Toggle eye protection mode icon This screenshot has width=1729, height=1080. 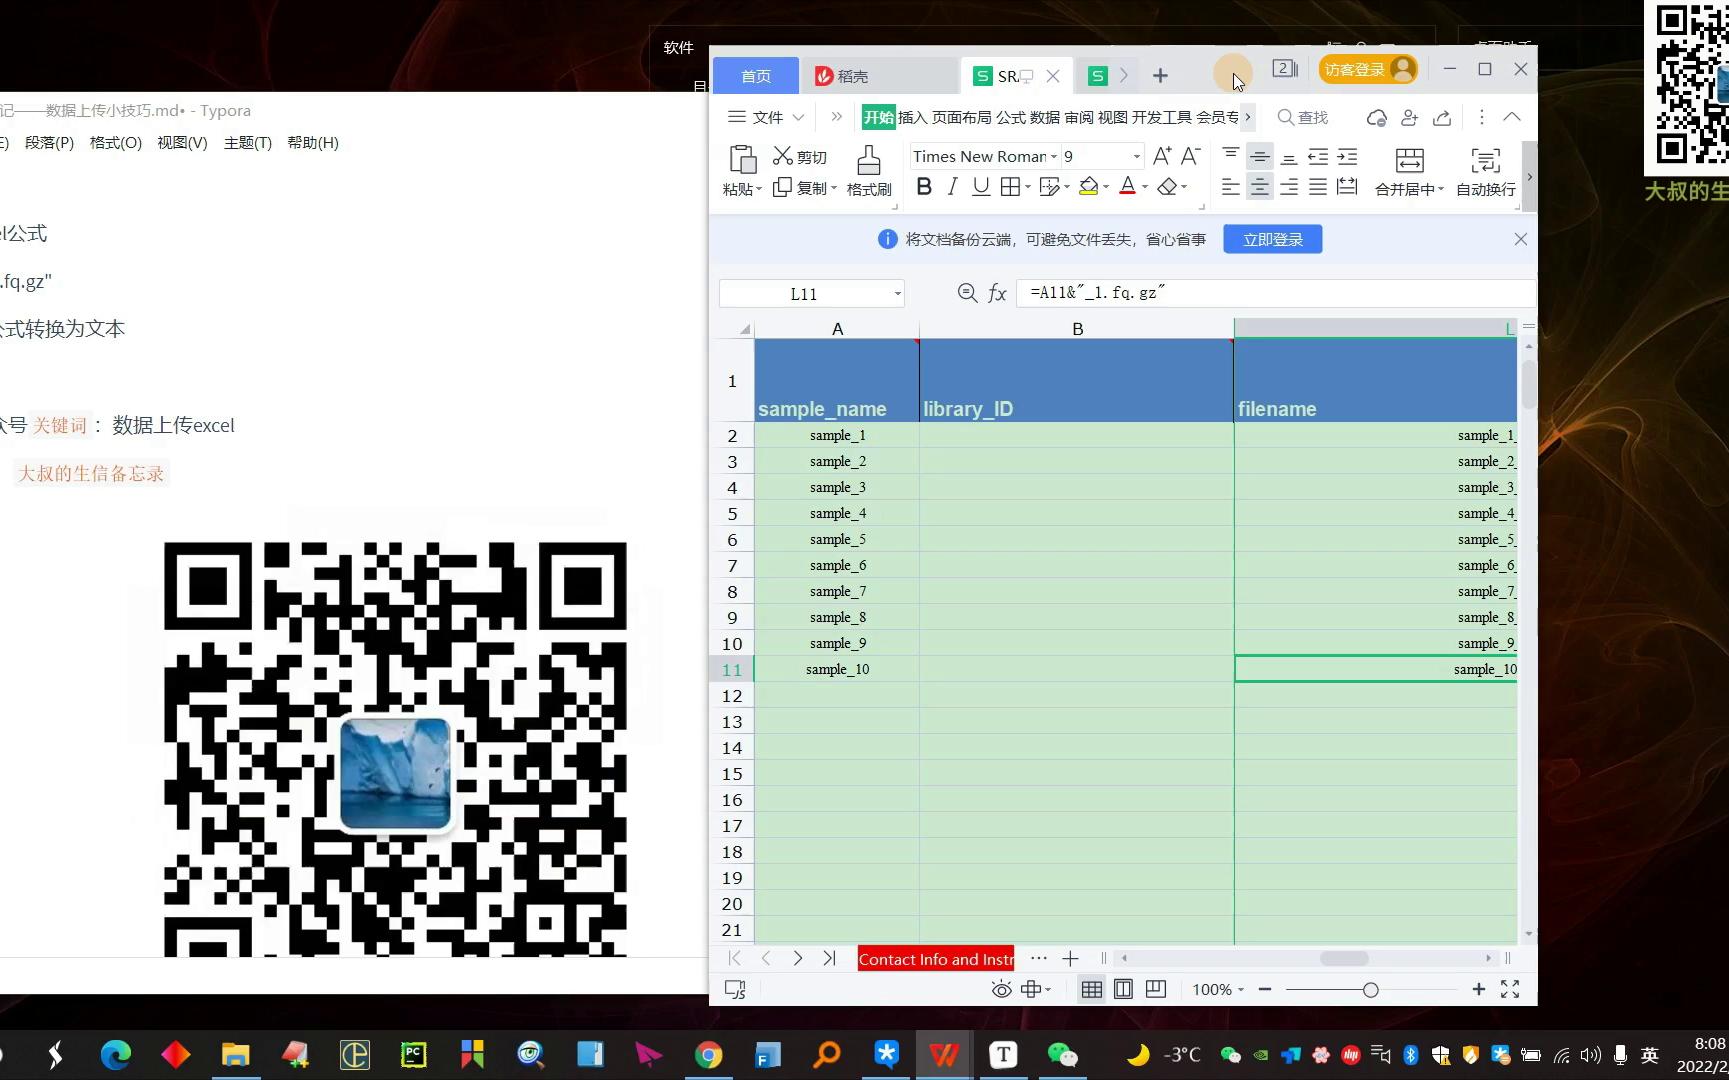click(1001, 989)
